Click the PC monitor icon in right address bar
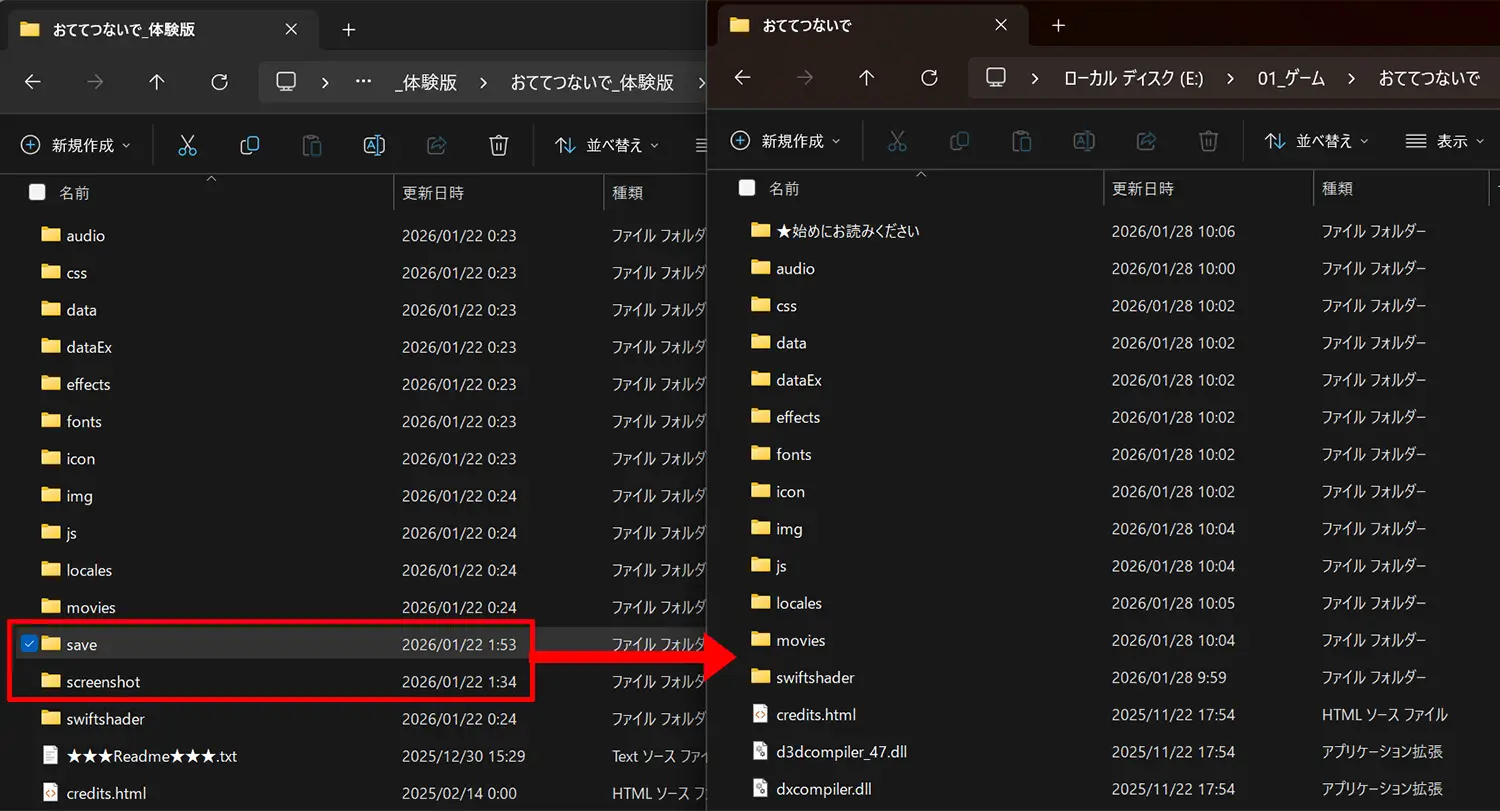1500x811 pixels. click(995, 78)
